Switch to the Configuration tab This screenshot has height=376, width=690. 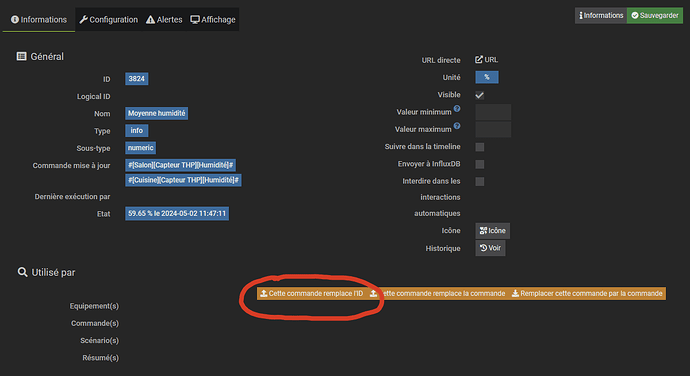(x=108, y=20)
